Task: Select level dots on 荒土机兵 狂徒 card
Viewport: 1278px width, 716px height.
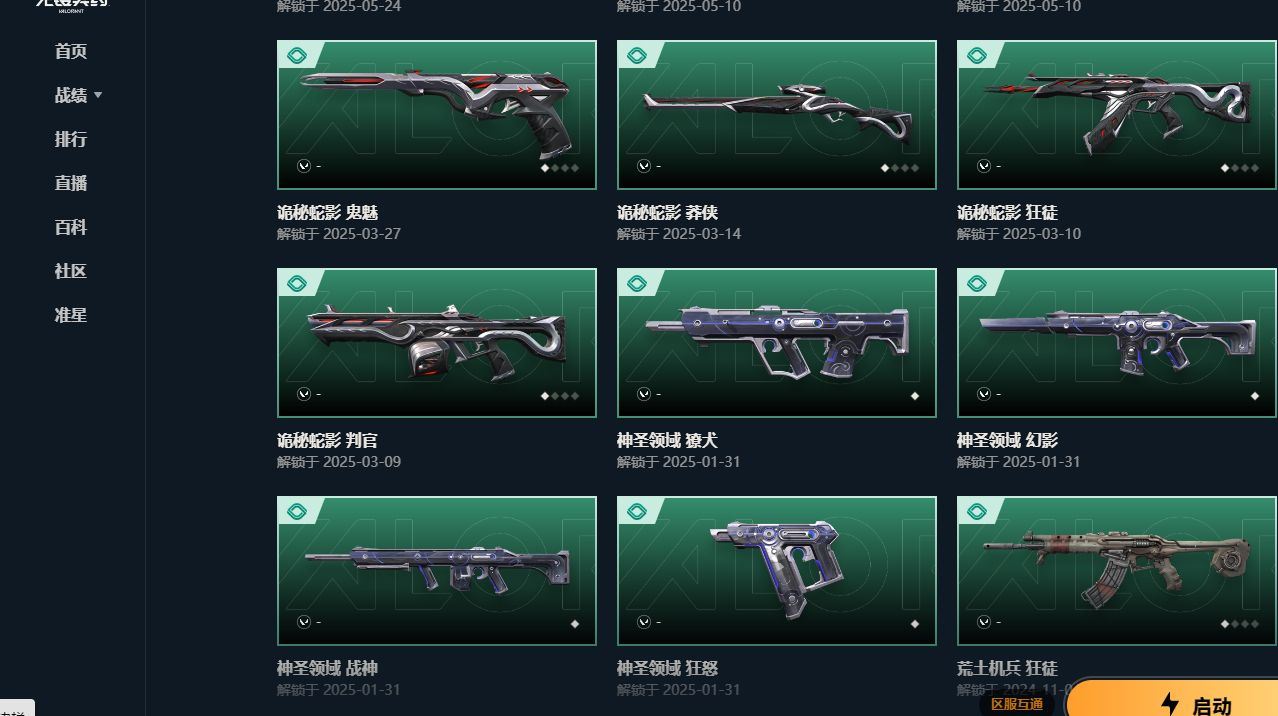Action: coord(1240,623)
